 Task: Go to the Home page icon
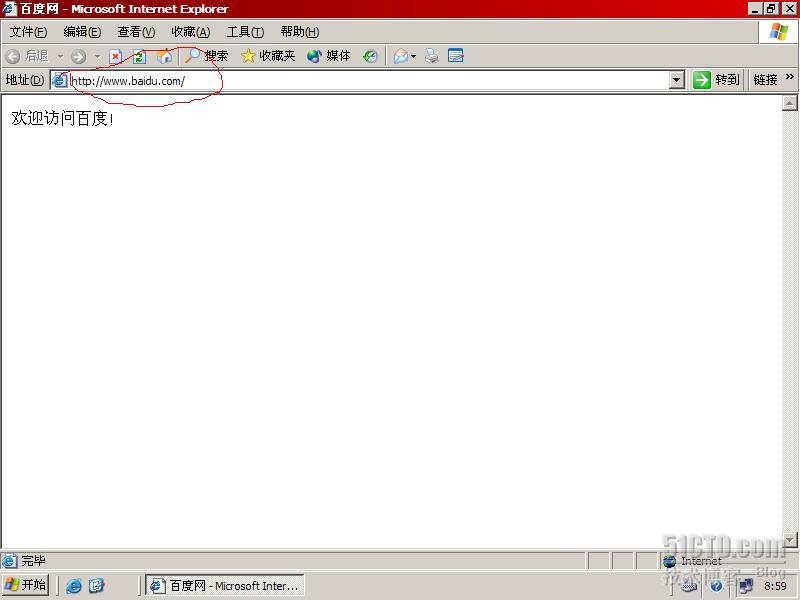tap(164, 56)
